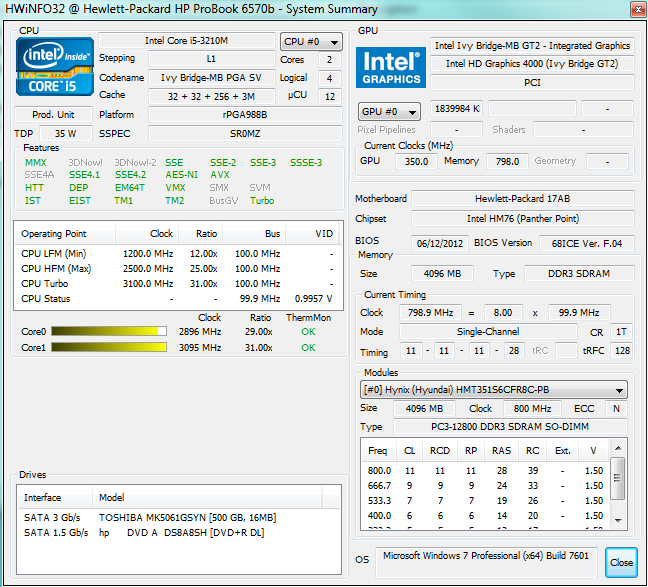Screen dimensions: 648x587
Task: Click the Intel Core i5-3210M name field
Action: tap(187, 41)
